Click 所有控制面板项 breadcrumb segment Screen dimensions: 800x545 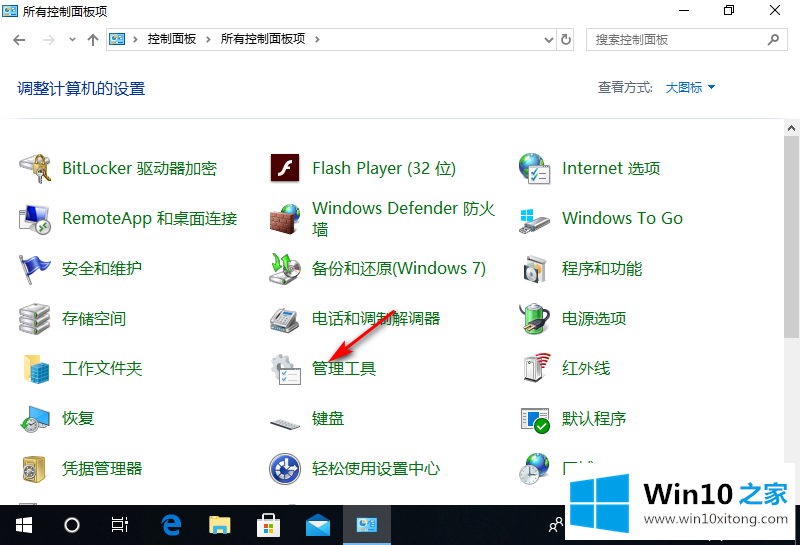coord(263,39)
